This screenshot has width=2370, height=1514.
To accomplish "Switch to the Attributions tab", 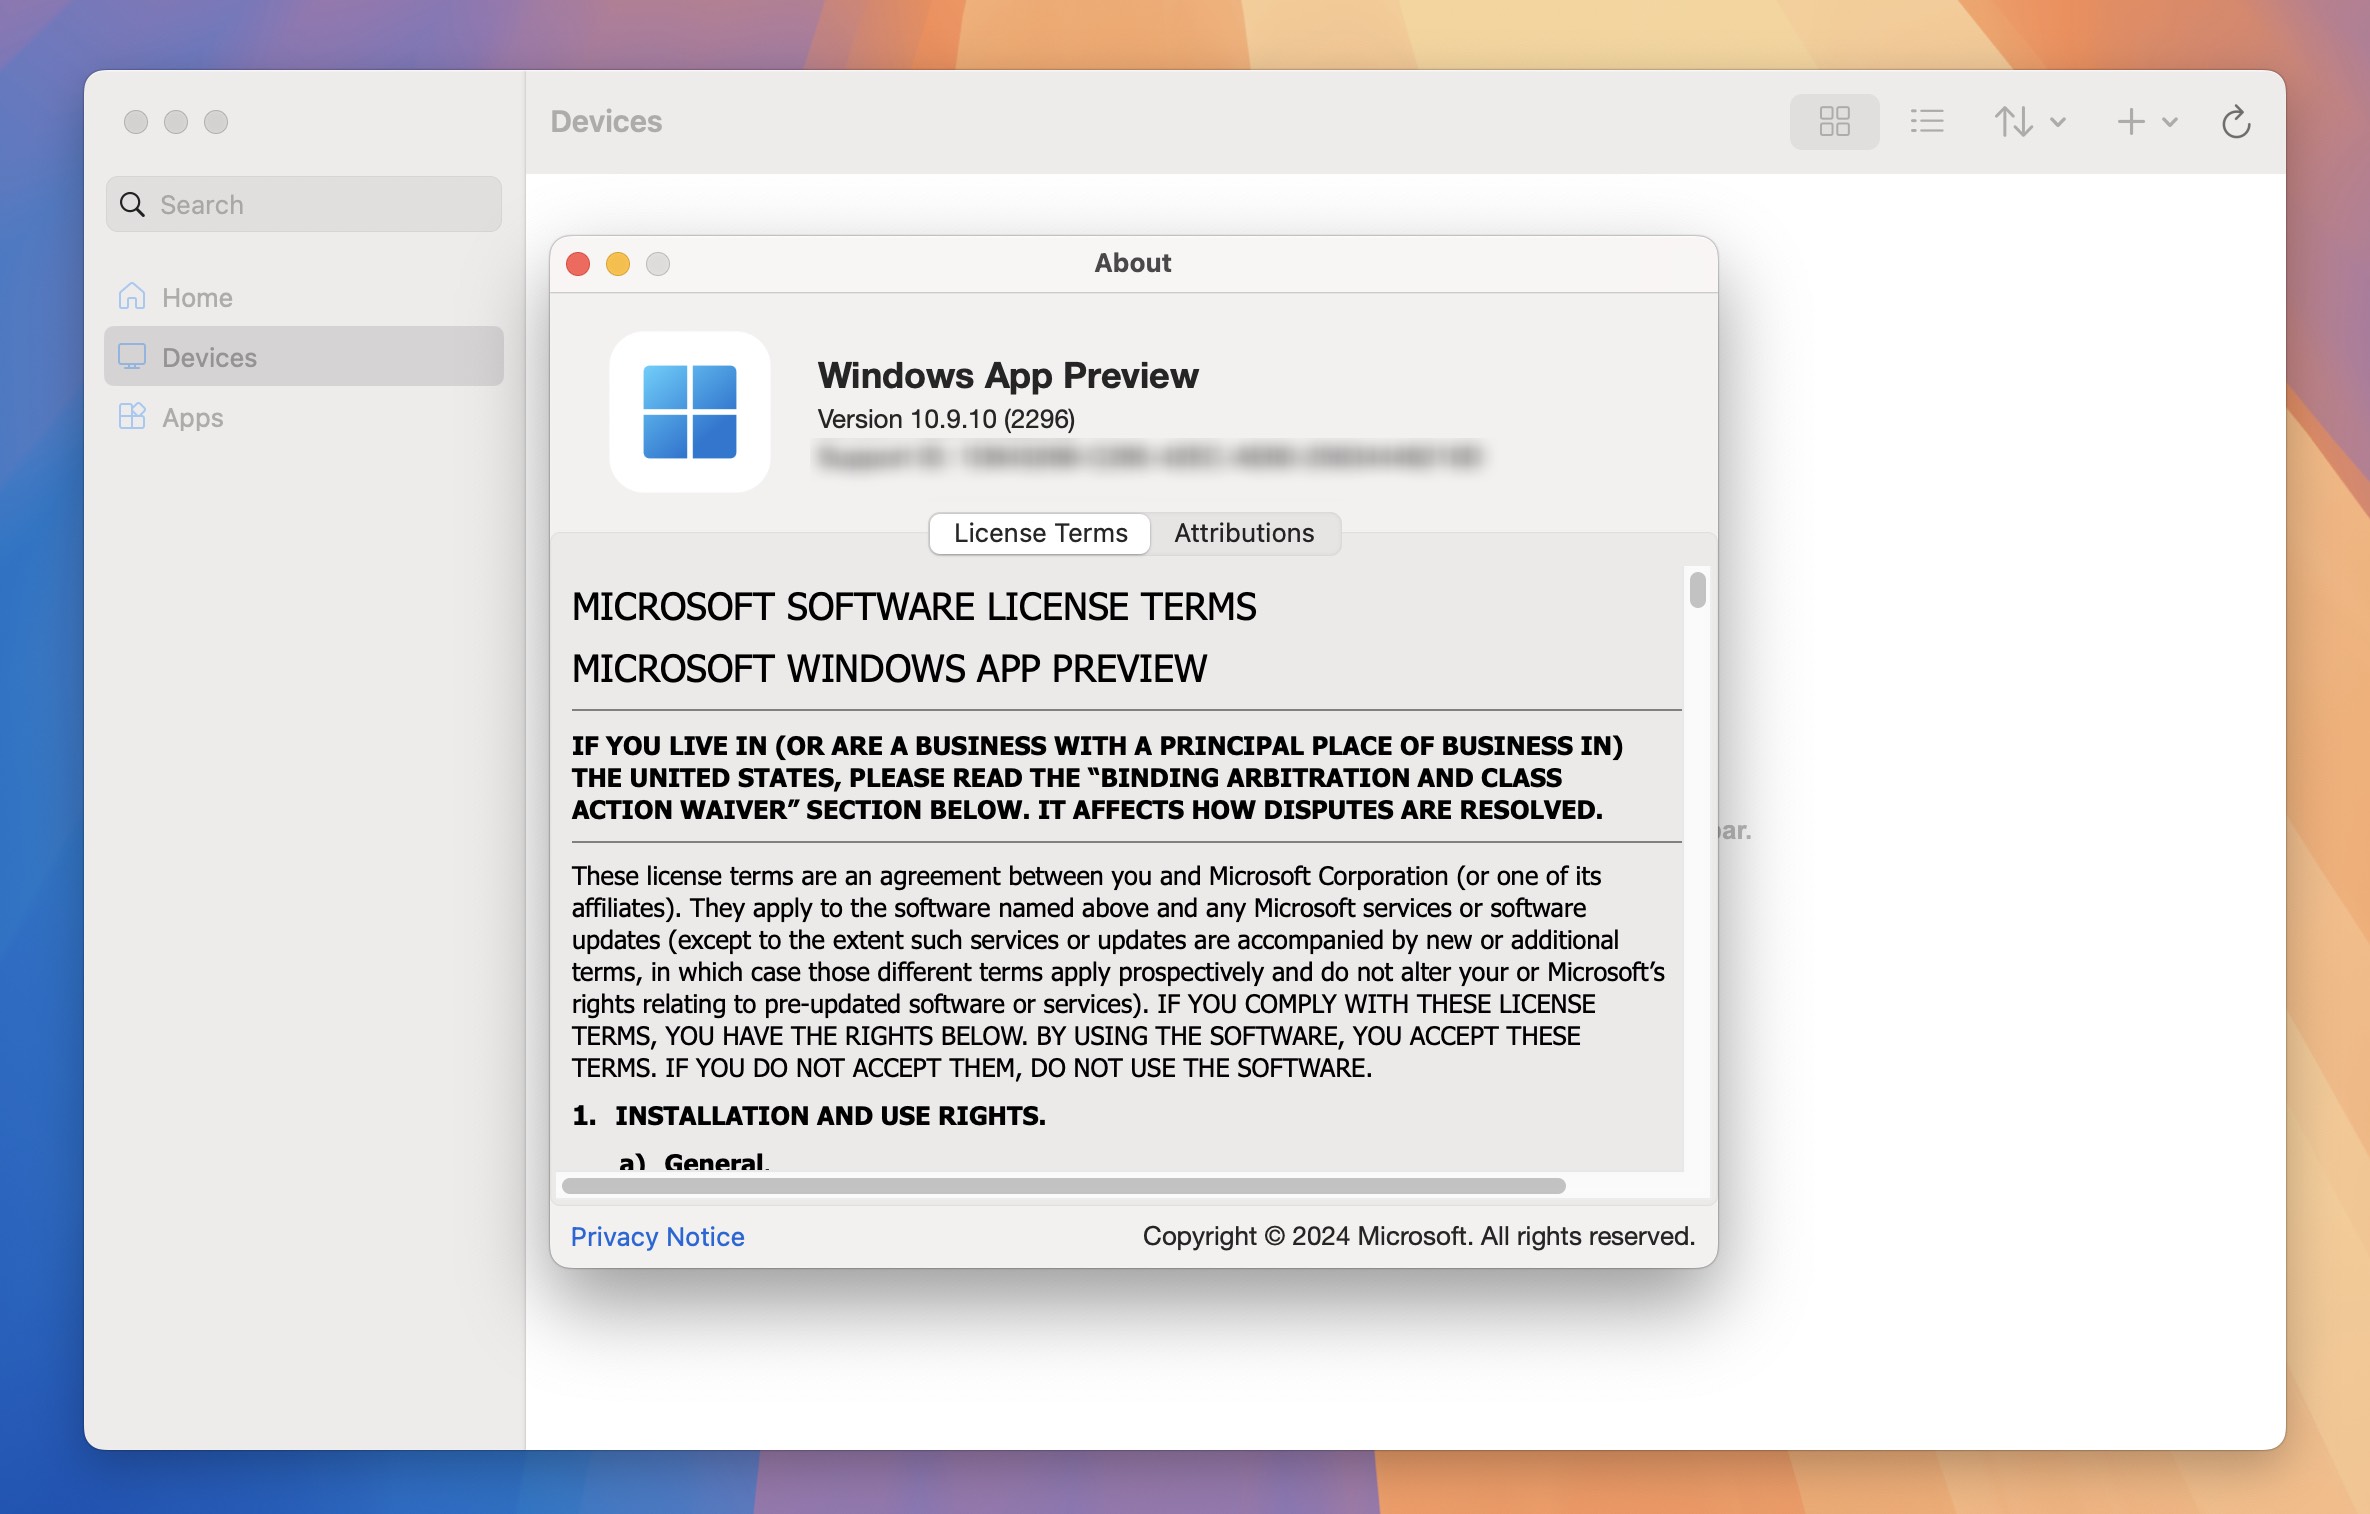I will point(1244,532).
